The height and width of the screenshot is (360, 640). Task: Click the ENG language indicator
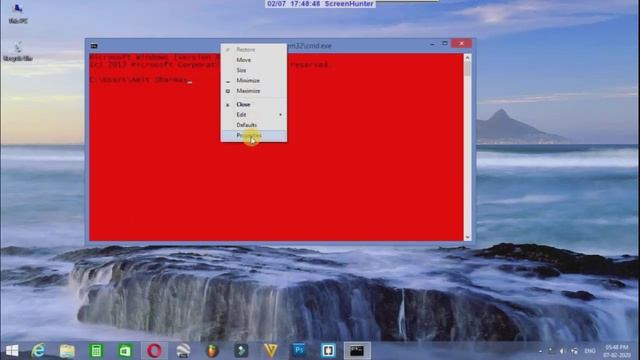click(x=590, y=351)
